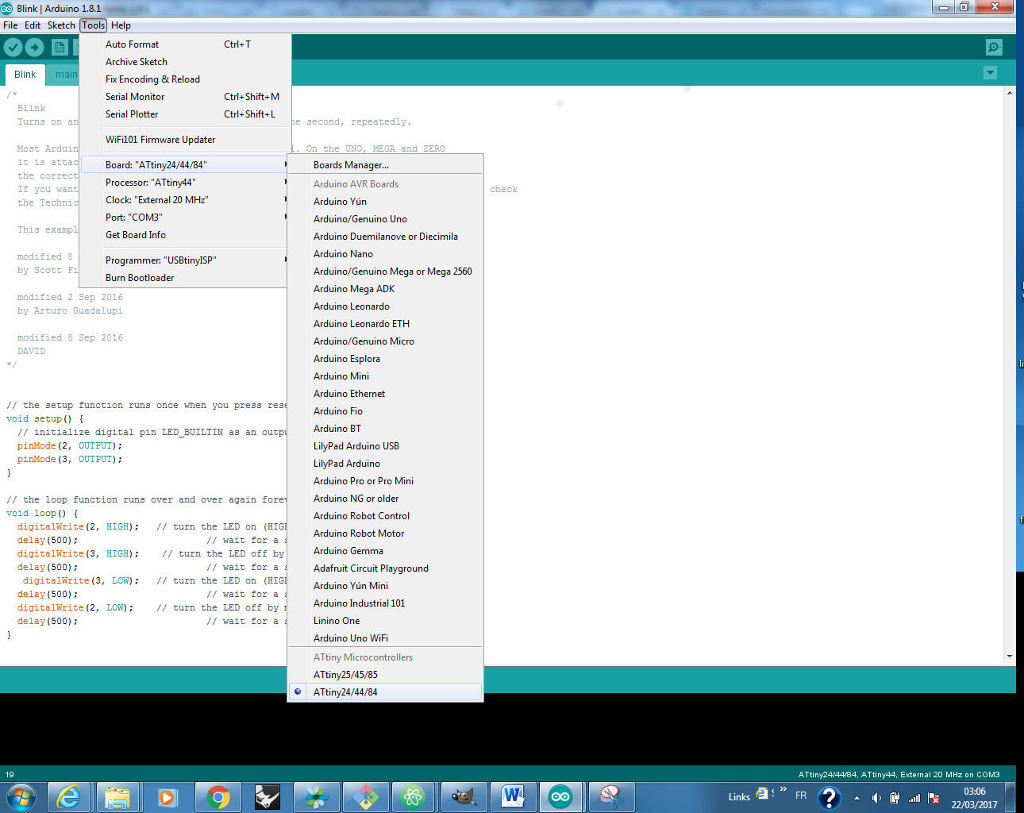Viewport: 1024px width, 813px height.
Task: Select Arduino Yún Mini board
Action: 385,586
